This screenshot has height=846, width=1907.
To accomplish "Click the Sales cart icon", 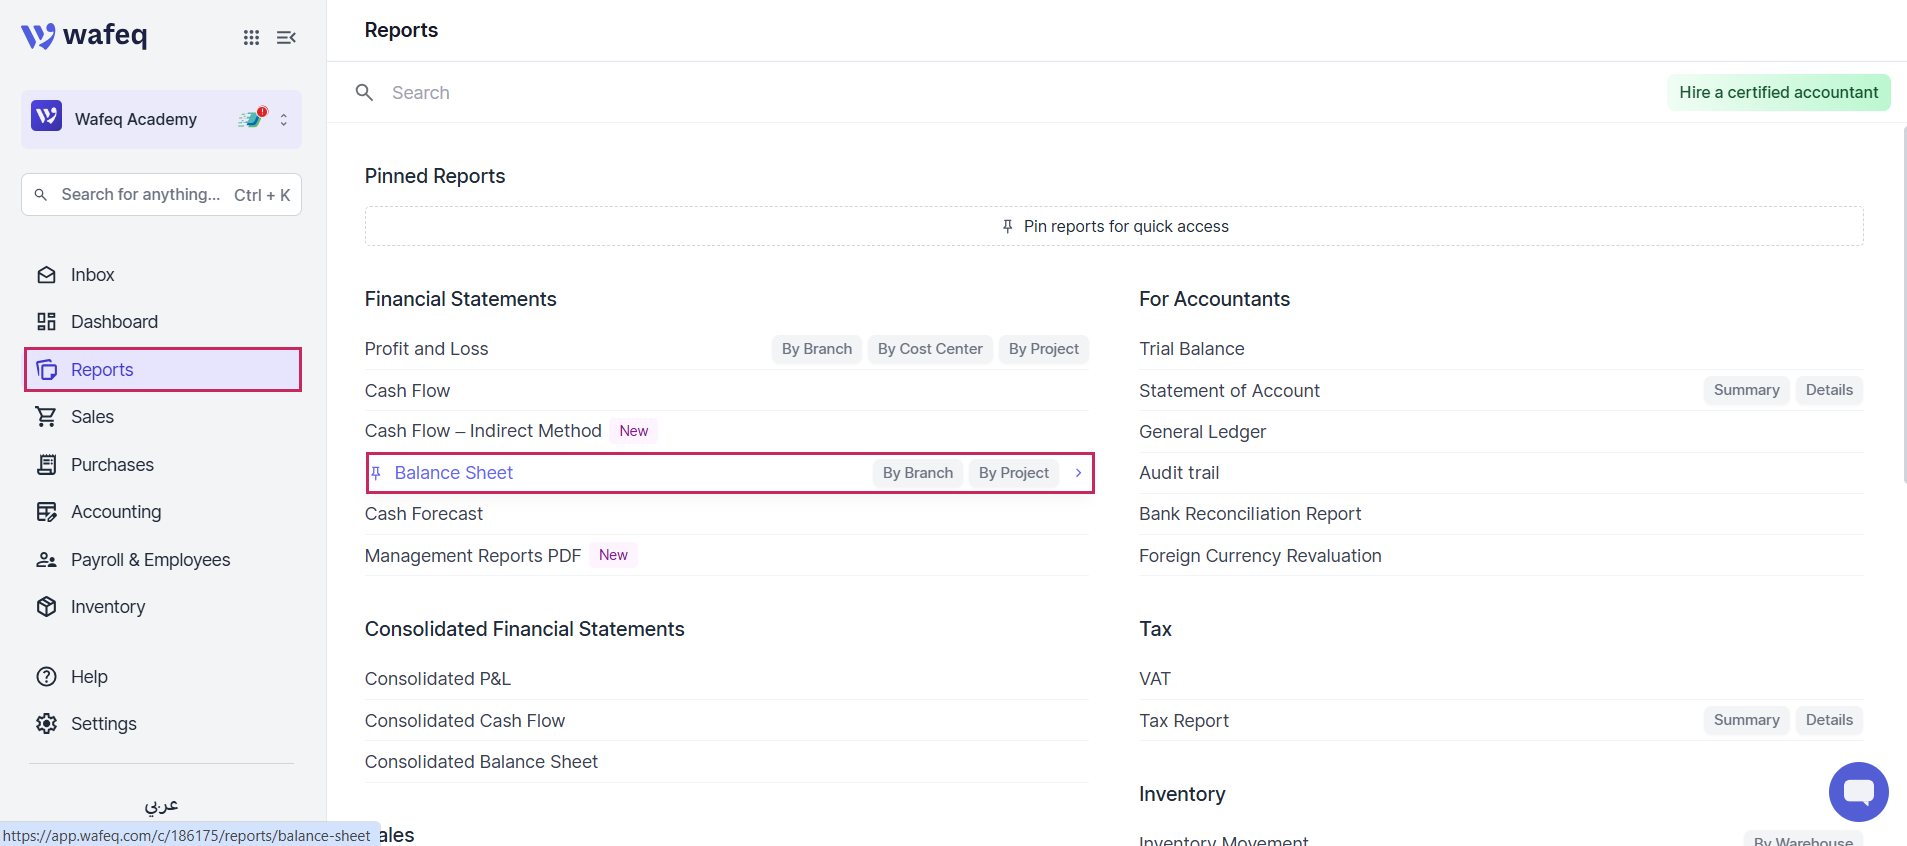I will pyautogui.click(x=46, y=417).
